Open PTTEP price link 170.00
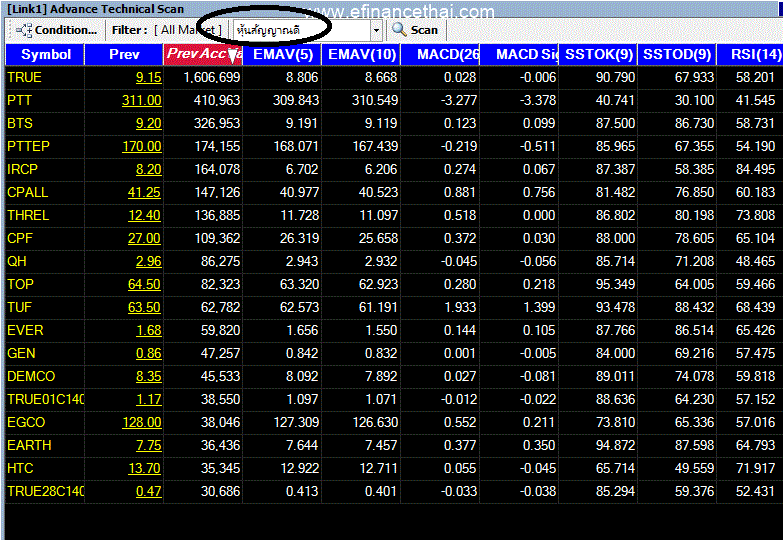 (x=142, y=147)
